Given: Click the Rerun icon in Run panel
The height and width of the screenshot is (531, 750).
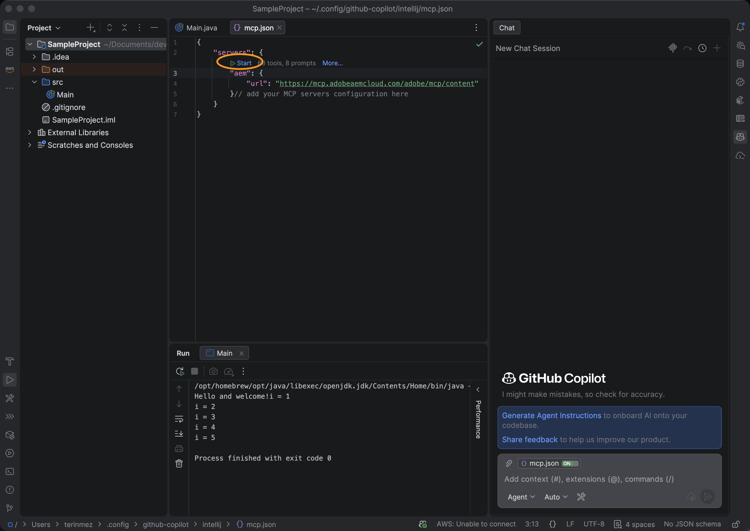Looking at the screenshot, I should pyautogui.click(x=180, y=371).
